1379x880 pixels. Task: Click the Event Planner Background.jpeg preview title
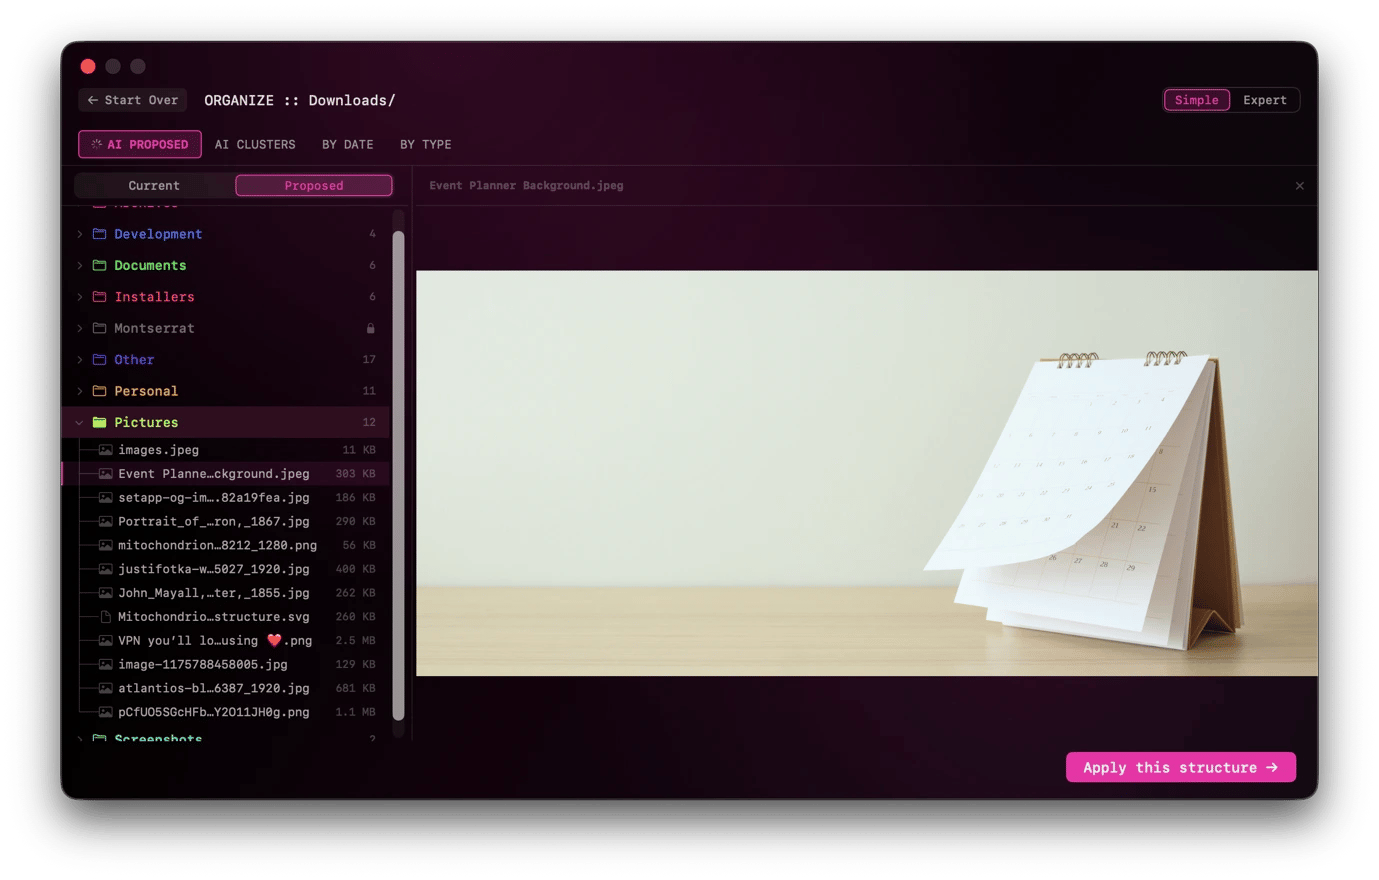[526, 186]
